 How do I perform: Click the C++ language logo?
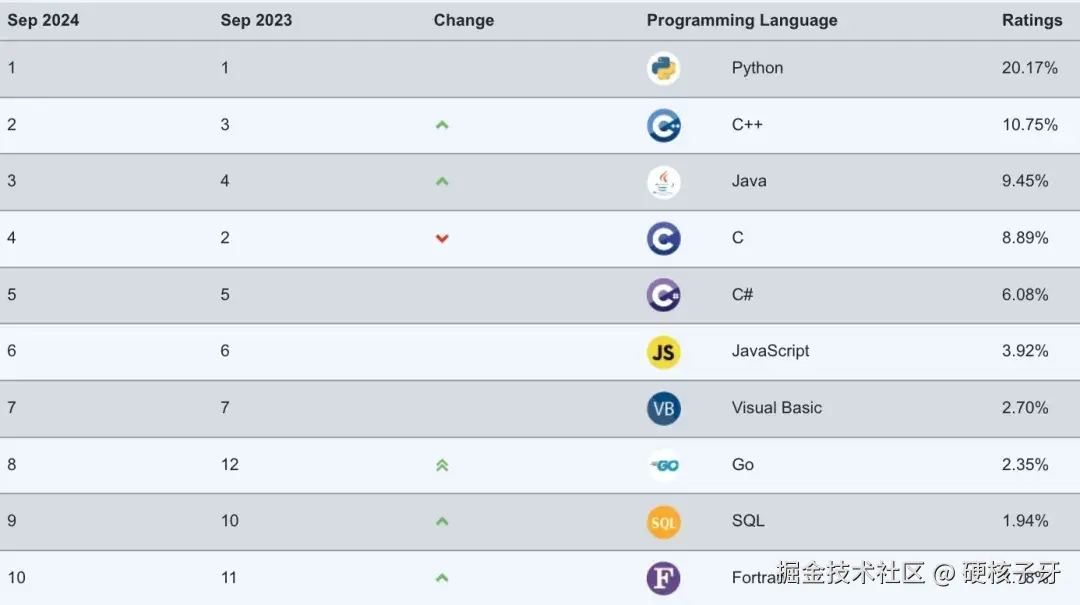(663, 125)
